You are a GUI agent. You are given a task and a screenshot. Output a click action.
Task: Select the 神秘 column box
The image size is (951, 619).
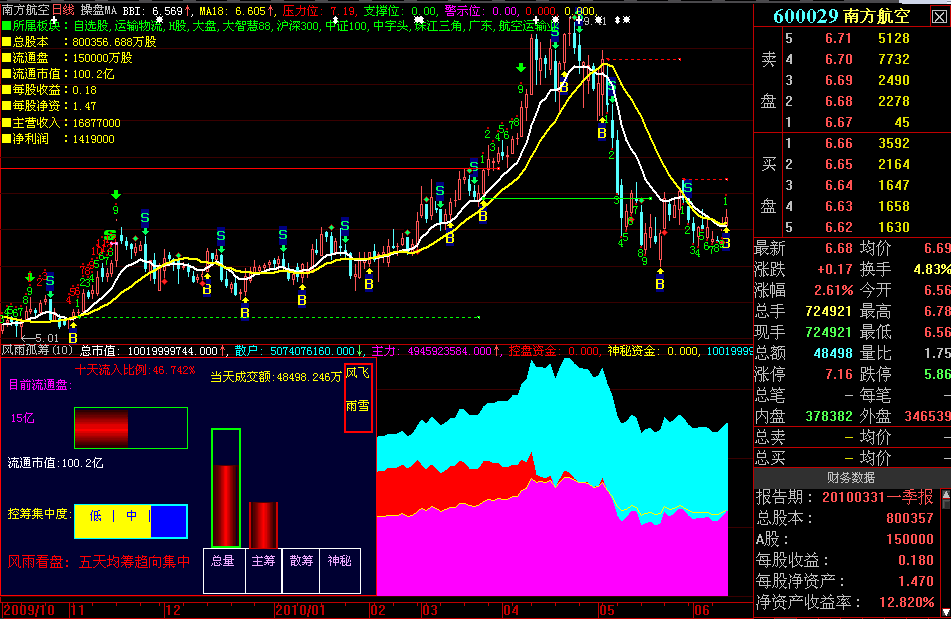click(x=339, y=561)
